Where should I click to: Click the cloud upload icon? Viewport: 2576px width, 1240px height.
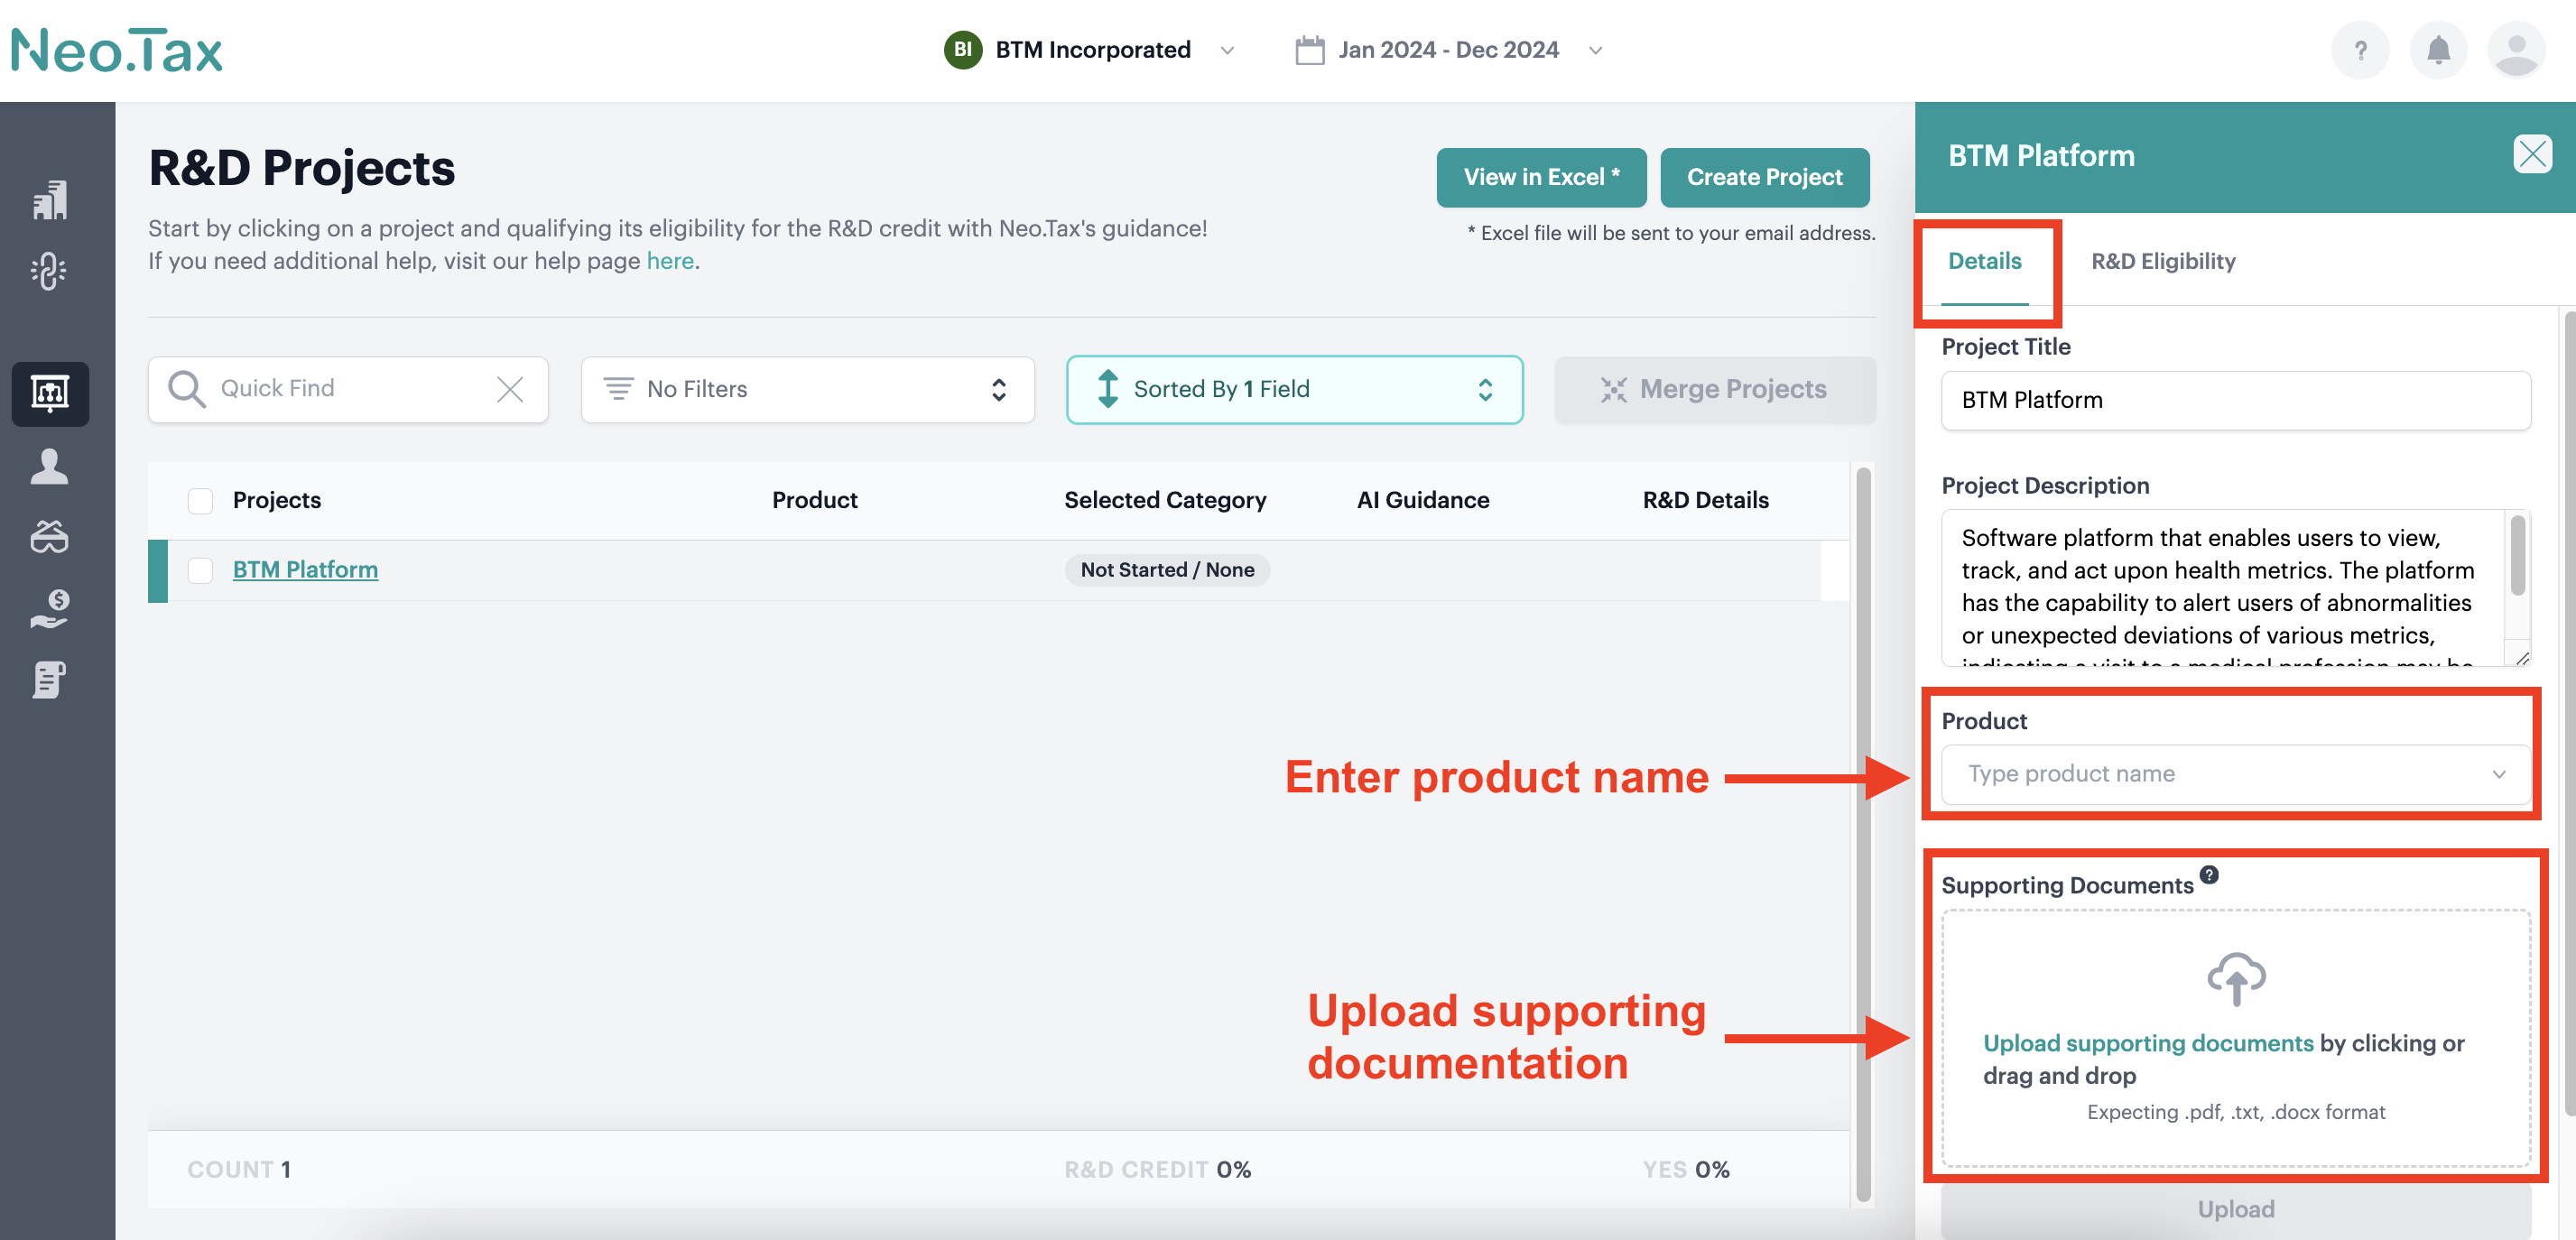click(x=2236, y=978)
